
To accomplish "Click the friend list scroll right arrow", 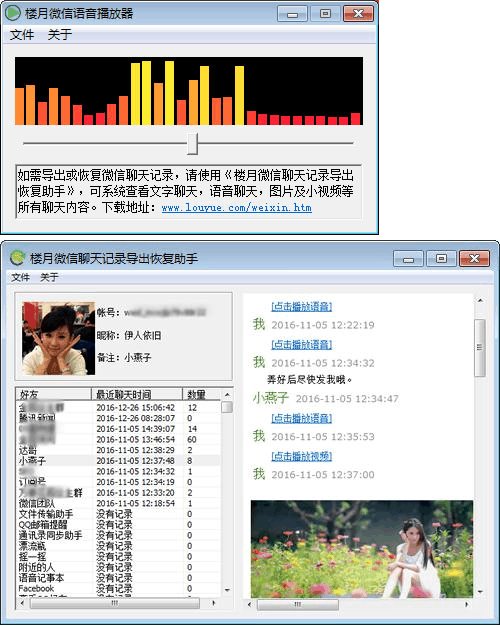I will pyautogui.click(x=213, y=603).
